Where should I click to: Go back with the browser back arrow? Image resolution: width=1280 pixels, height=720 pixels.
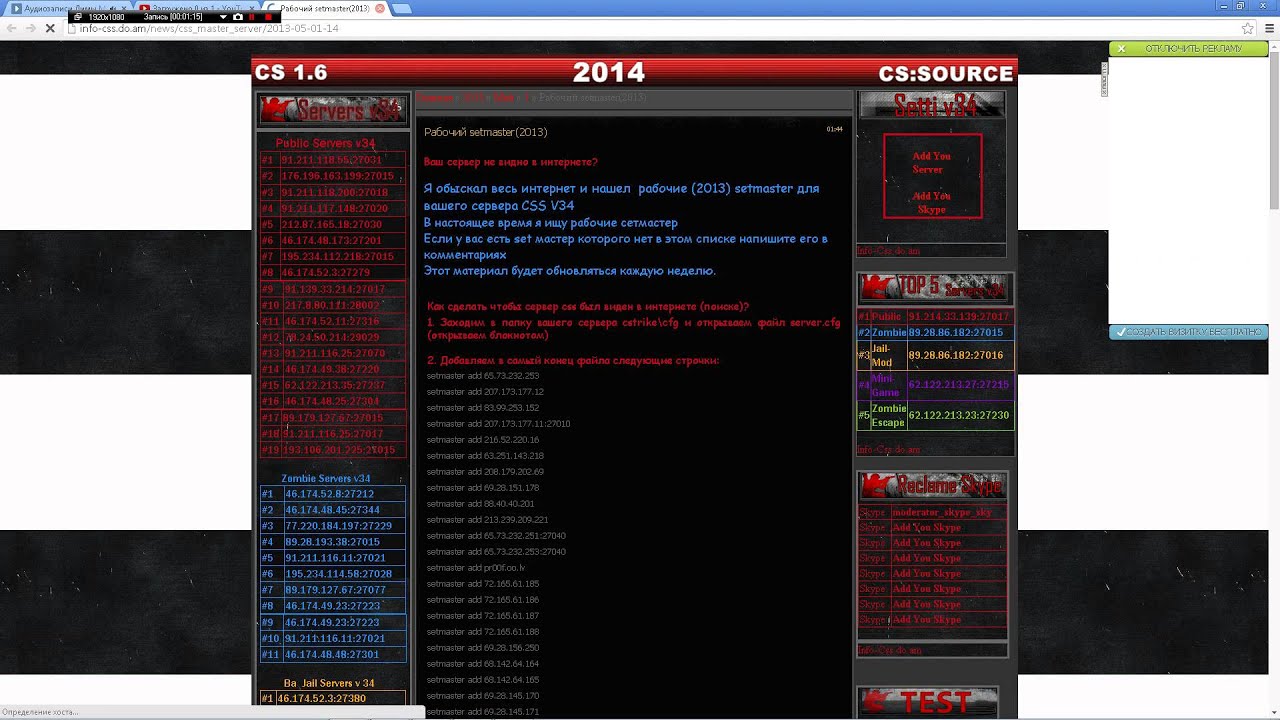[x=11, y=29]
